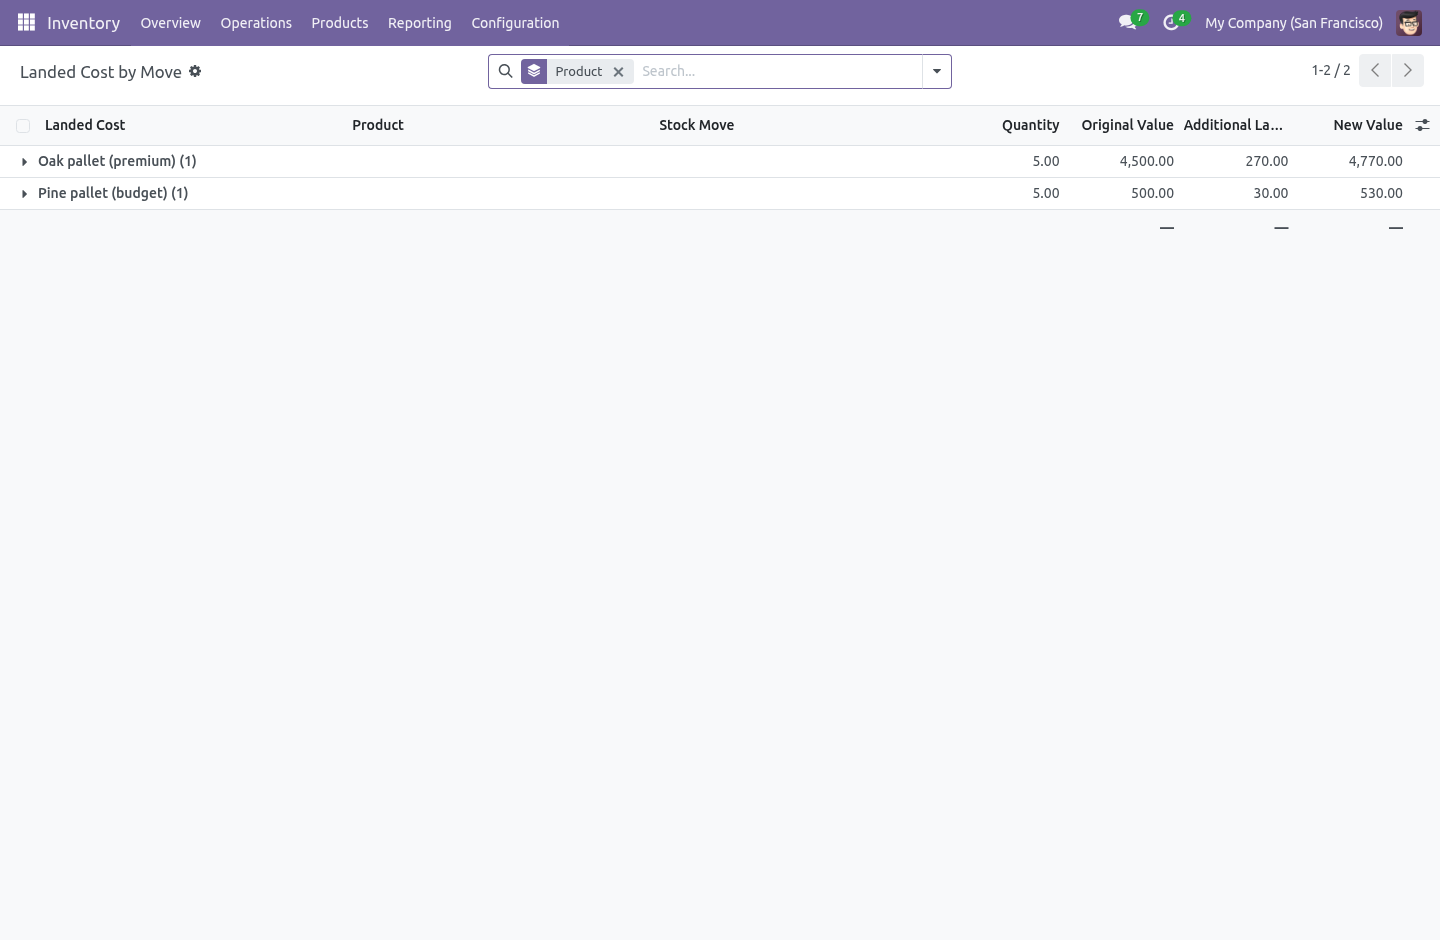Image resolution: width=1440 pixels, height=940 pixels.
Task: Click the Landed Cost by Move title
Action: [101, 72]
